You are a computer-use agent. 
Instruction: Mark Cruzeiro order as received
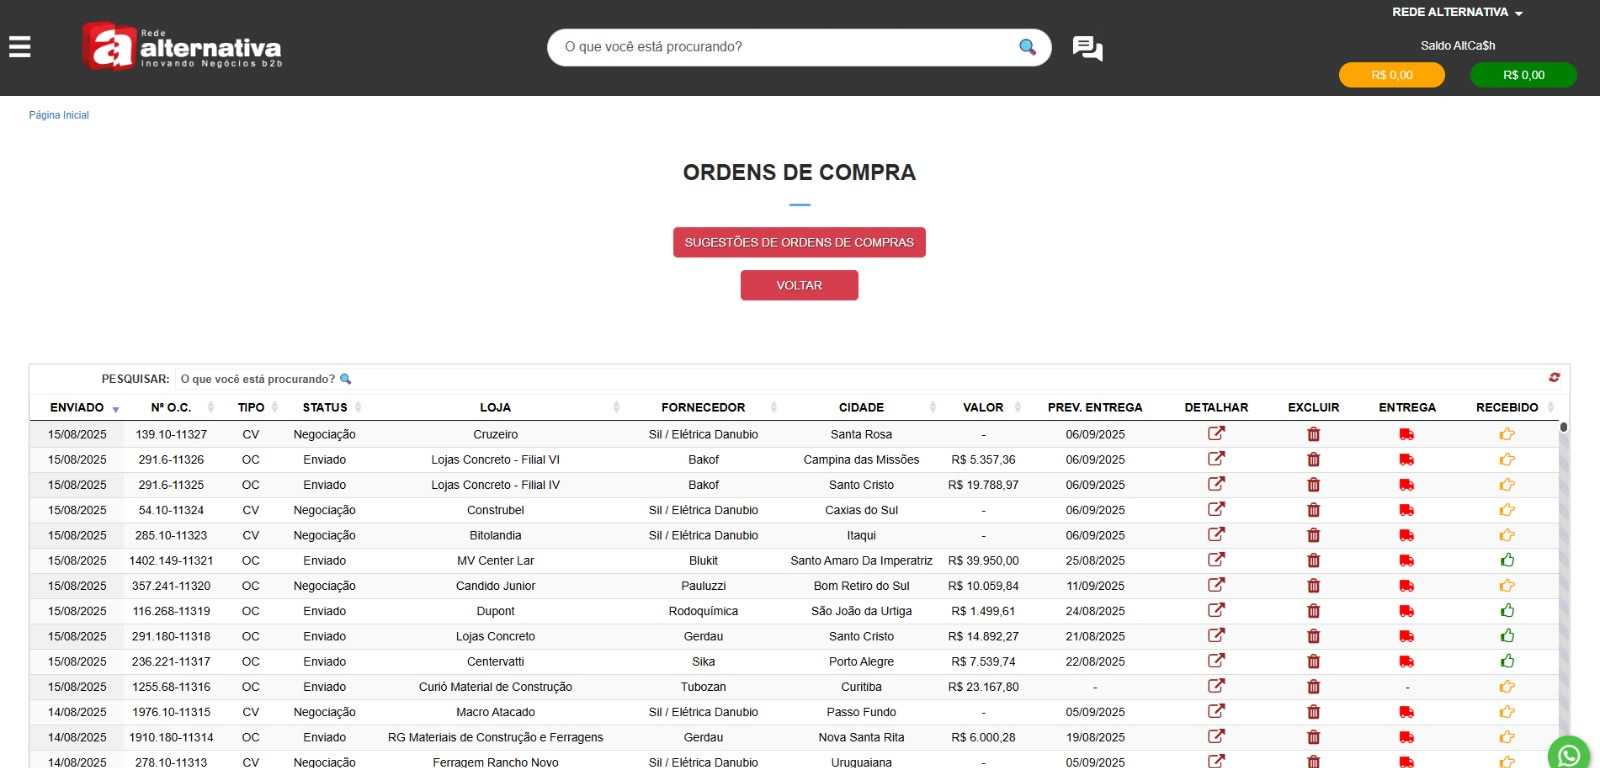1507,434
